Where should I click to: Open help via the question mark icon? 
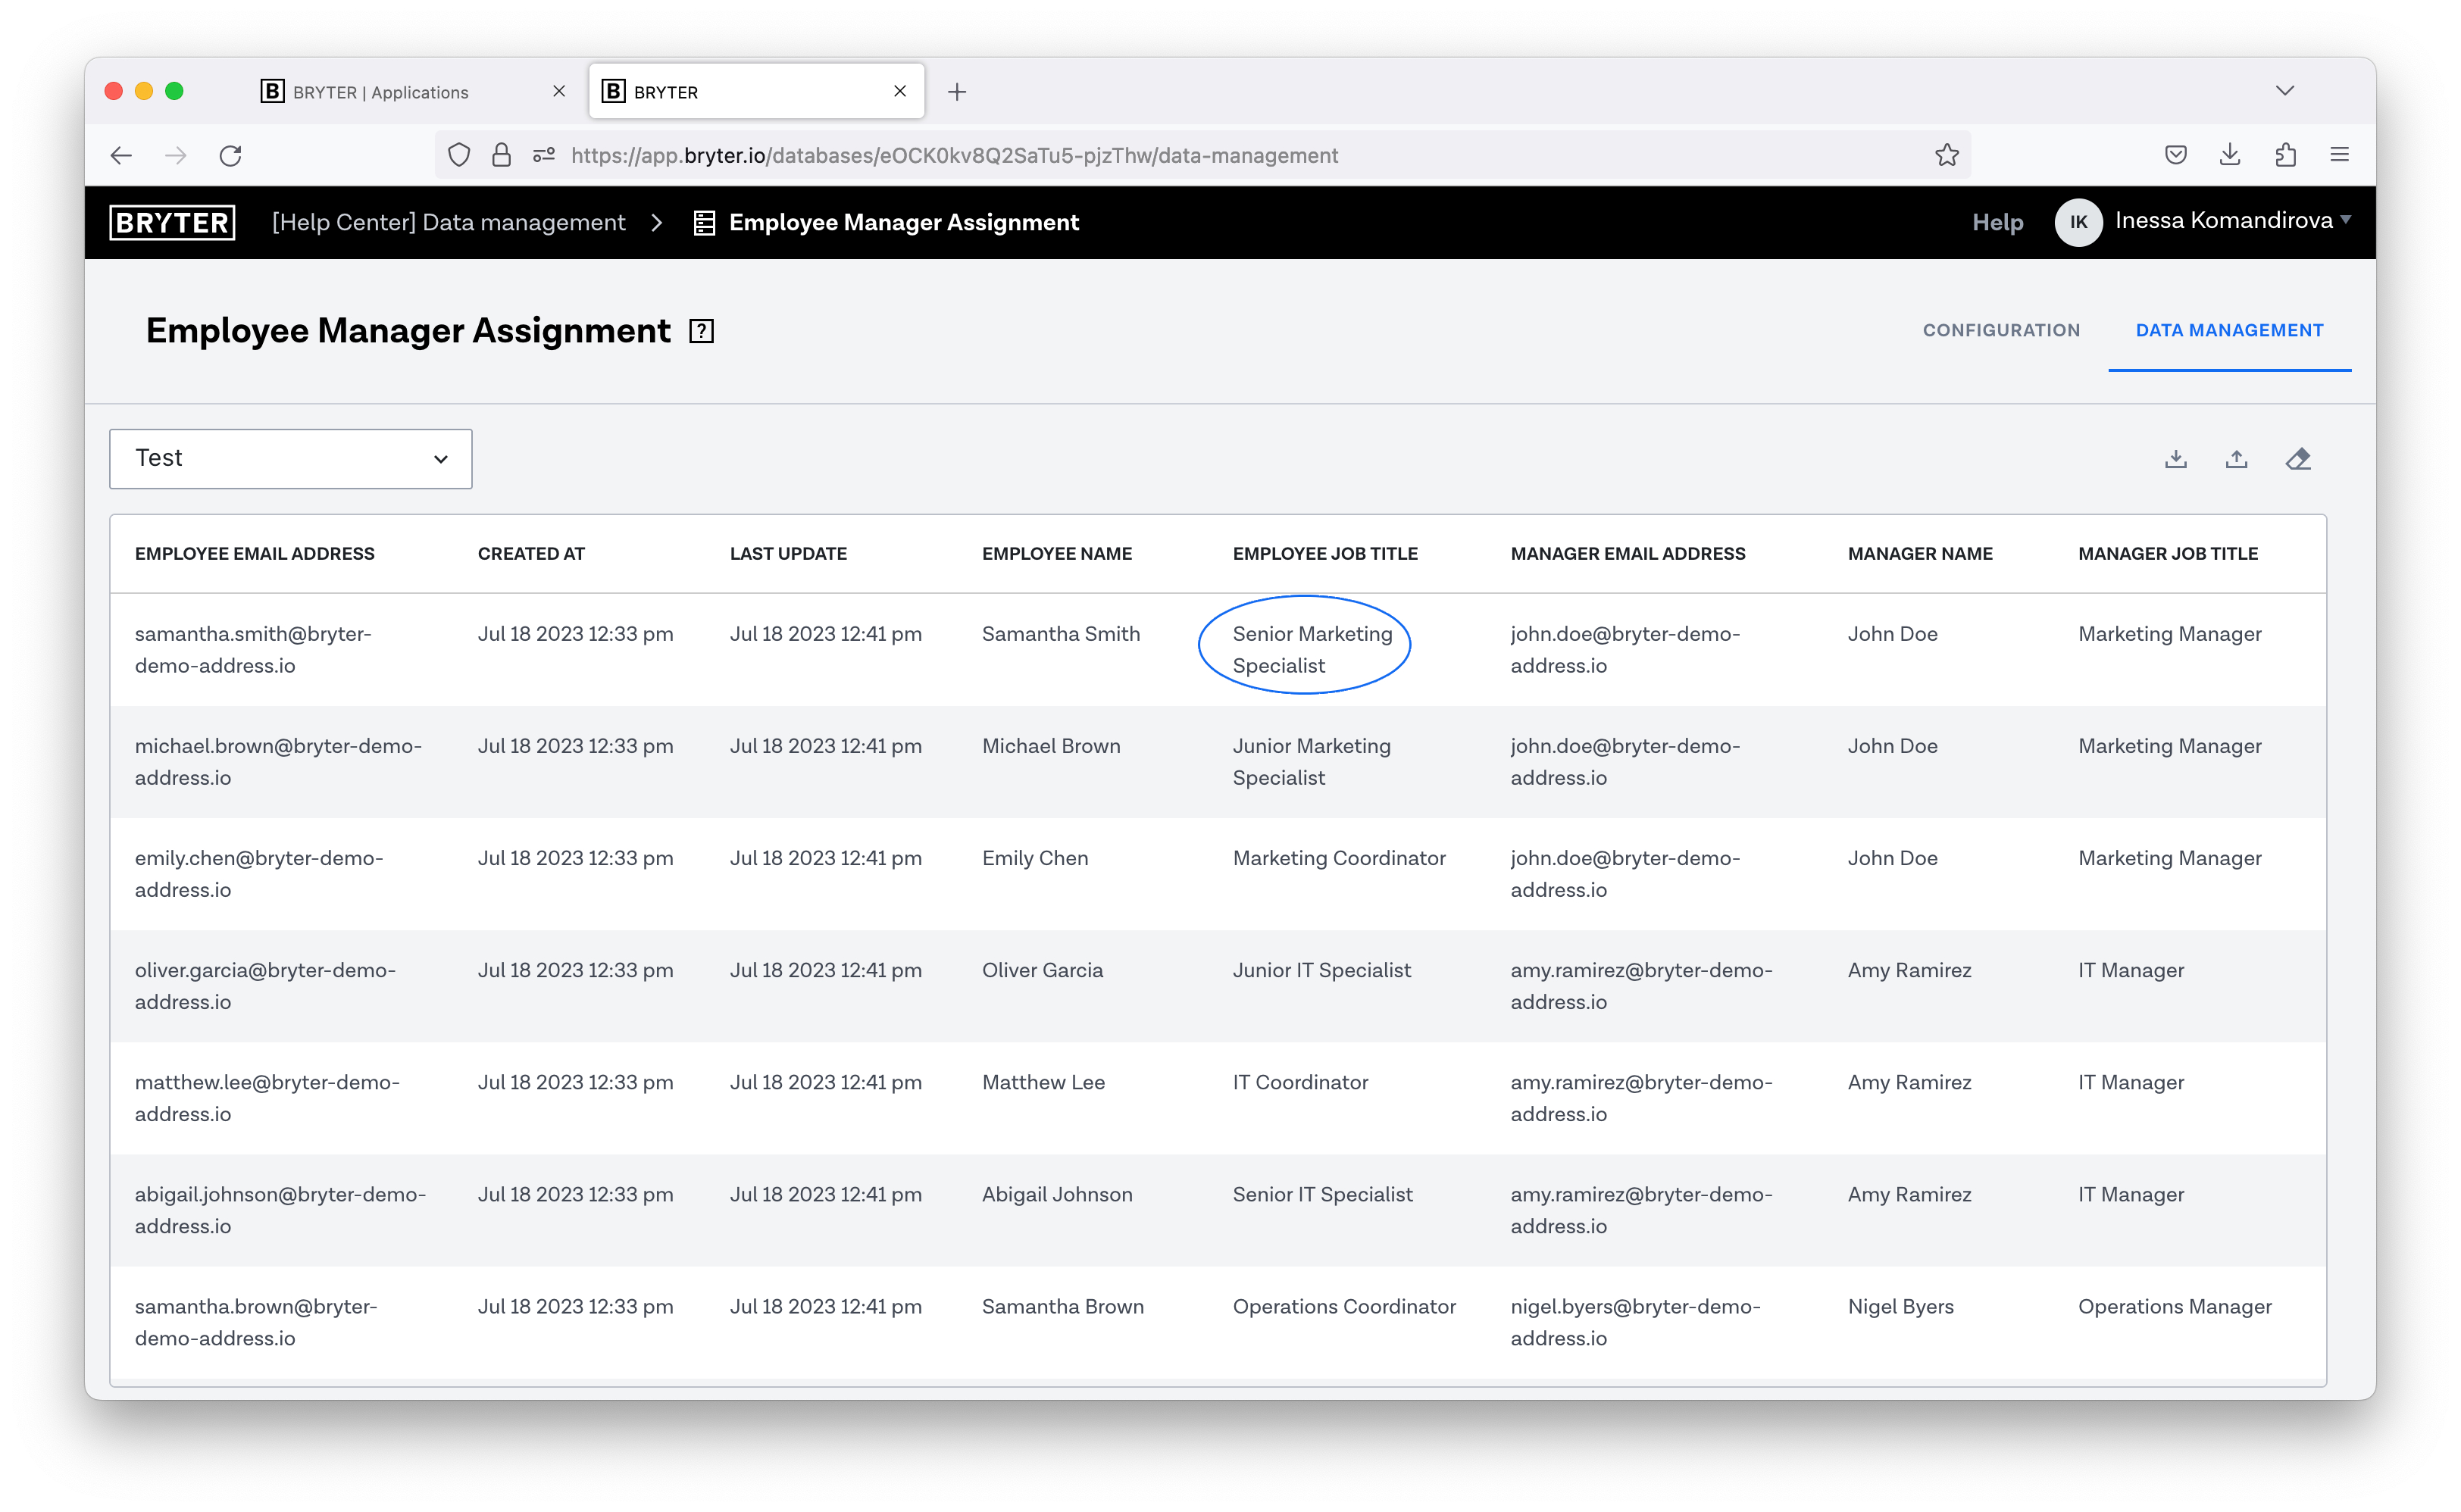click(x=701, y=330)
